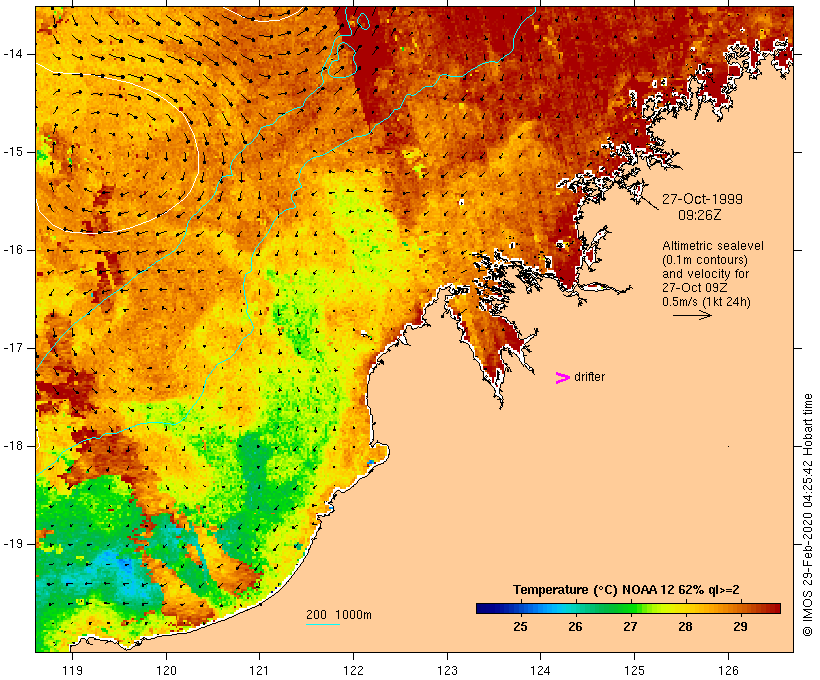Click longitude label 124 on bottom axis
This screenshot has width=820, height=680.
[540, 670]
